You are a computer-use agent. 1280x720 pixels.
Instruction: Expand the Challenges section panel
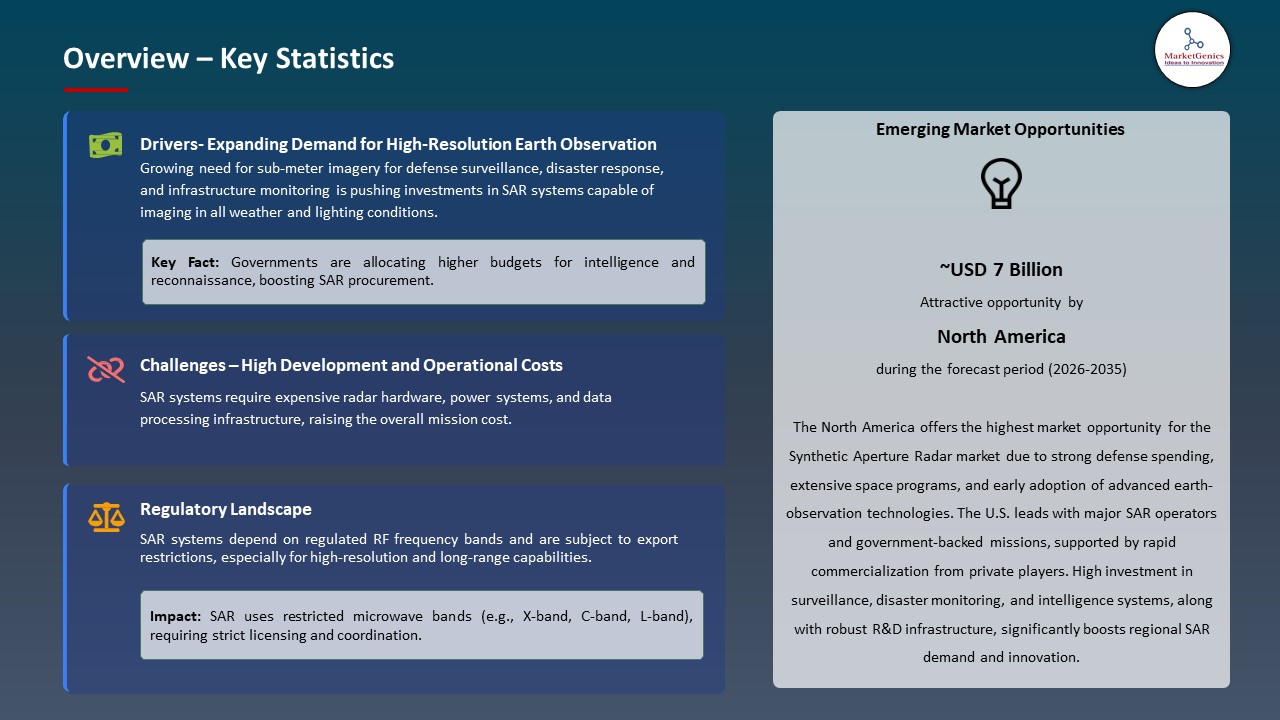click(x=395, y=399)
